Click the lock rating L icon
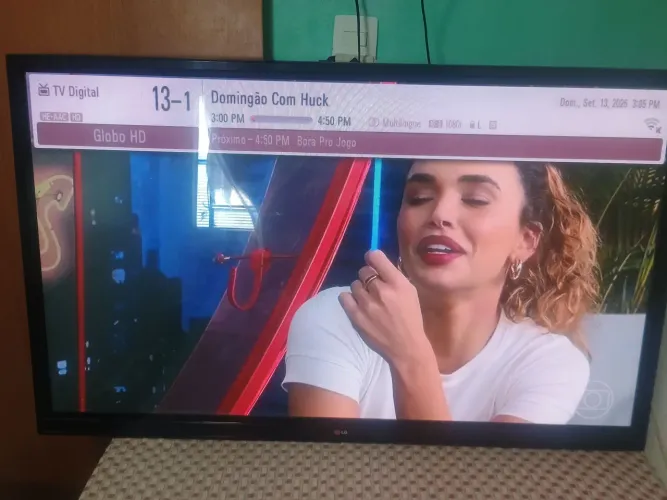667x500 pixels. tap(475, 125)
